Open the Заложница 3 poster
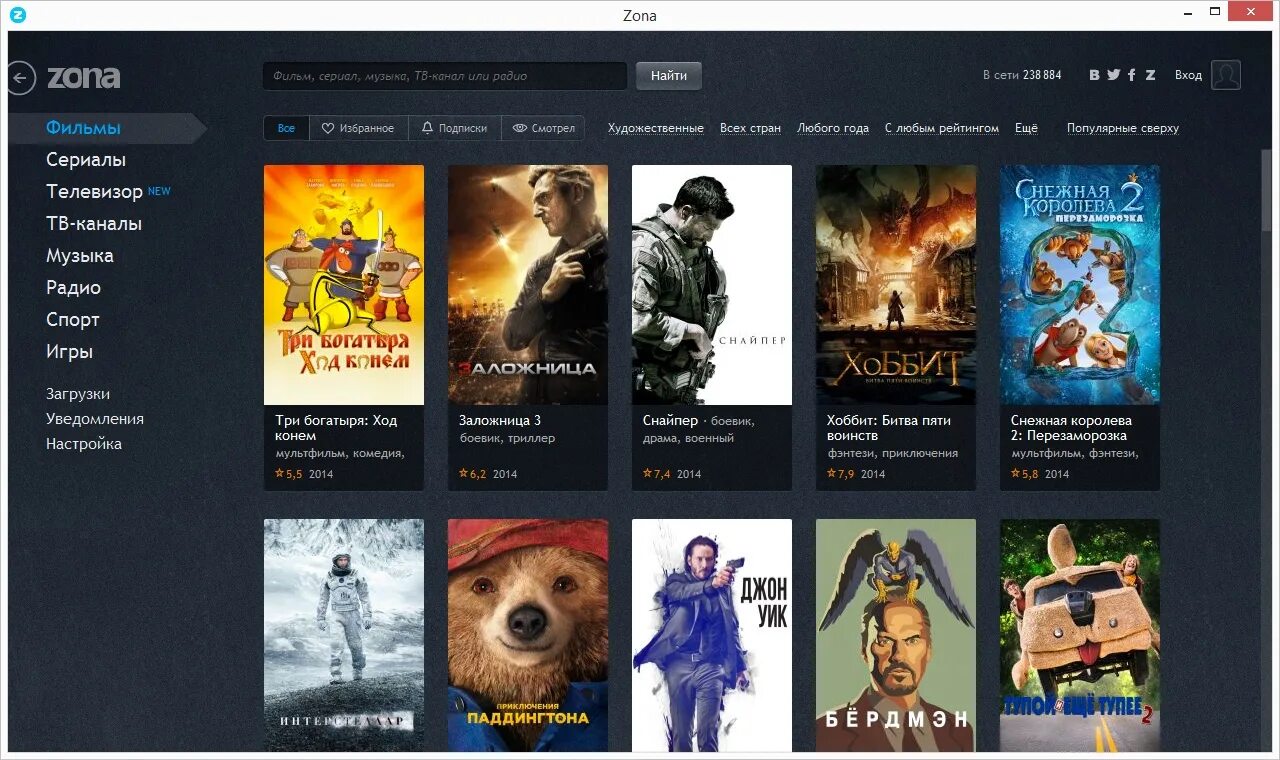This screenshot has width=1280, height=760. 528,285
